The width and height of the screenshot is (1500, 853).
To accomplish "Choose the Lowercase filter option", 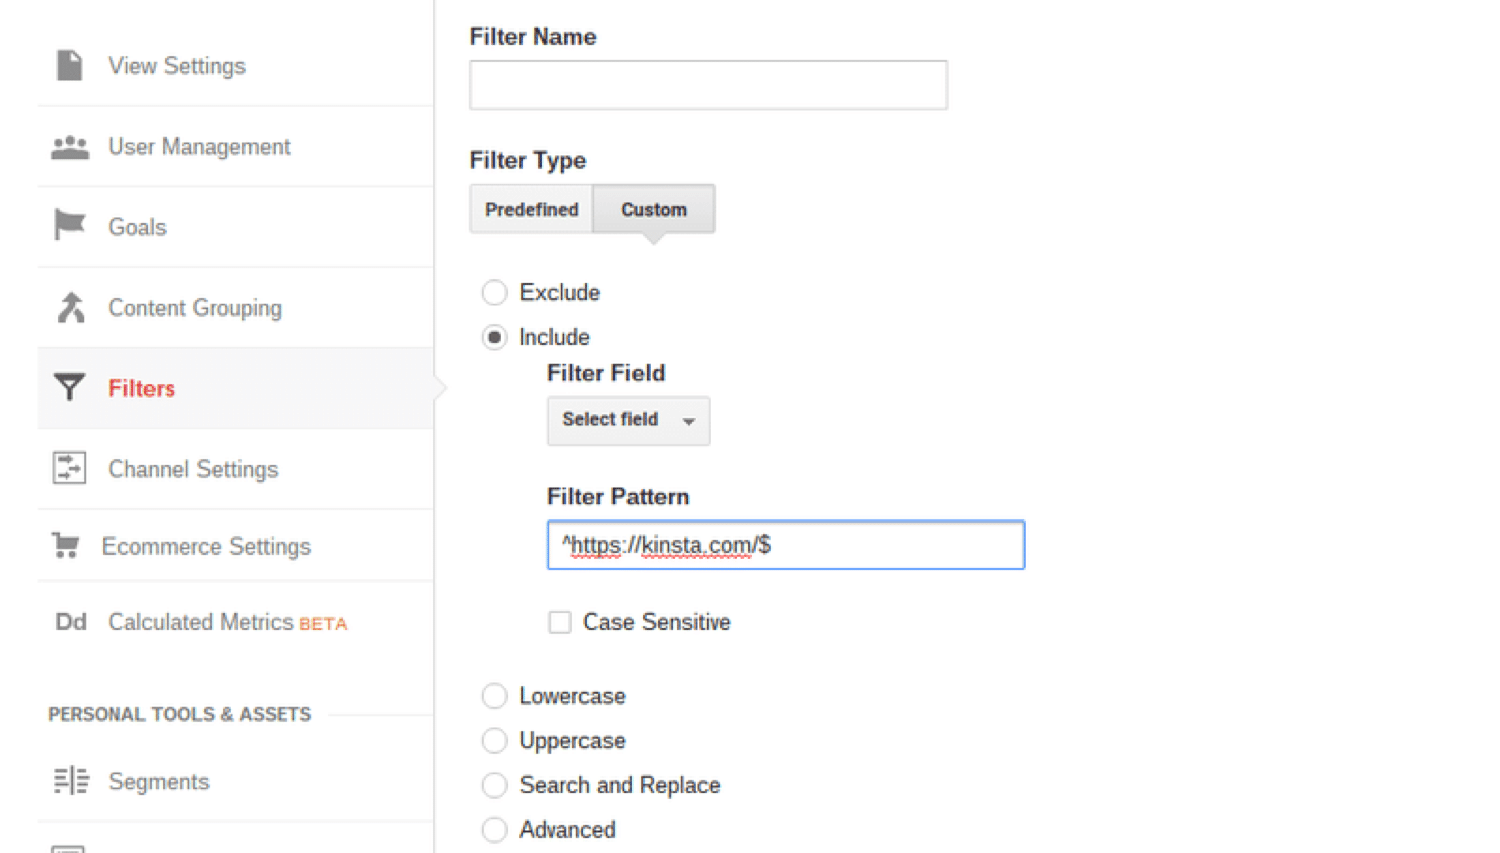I will (x=494, y=695).
